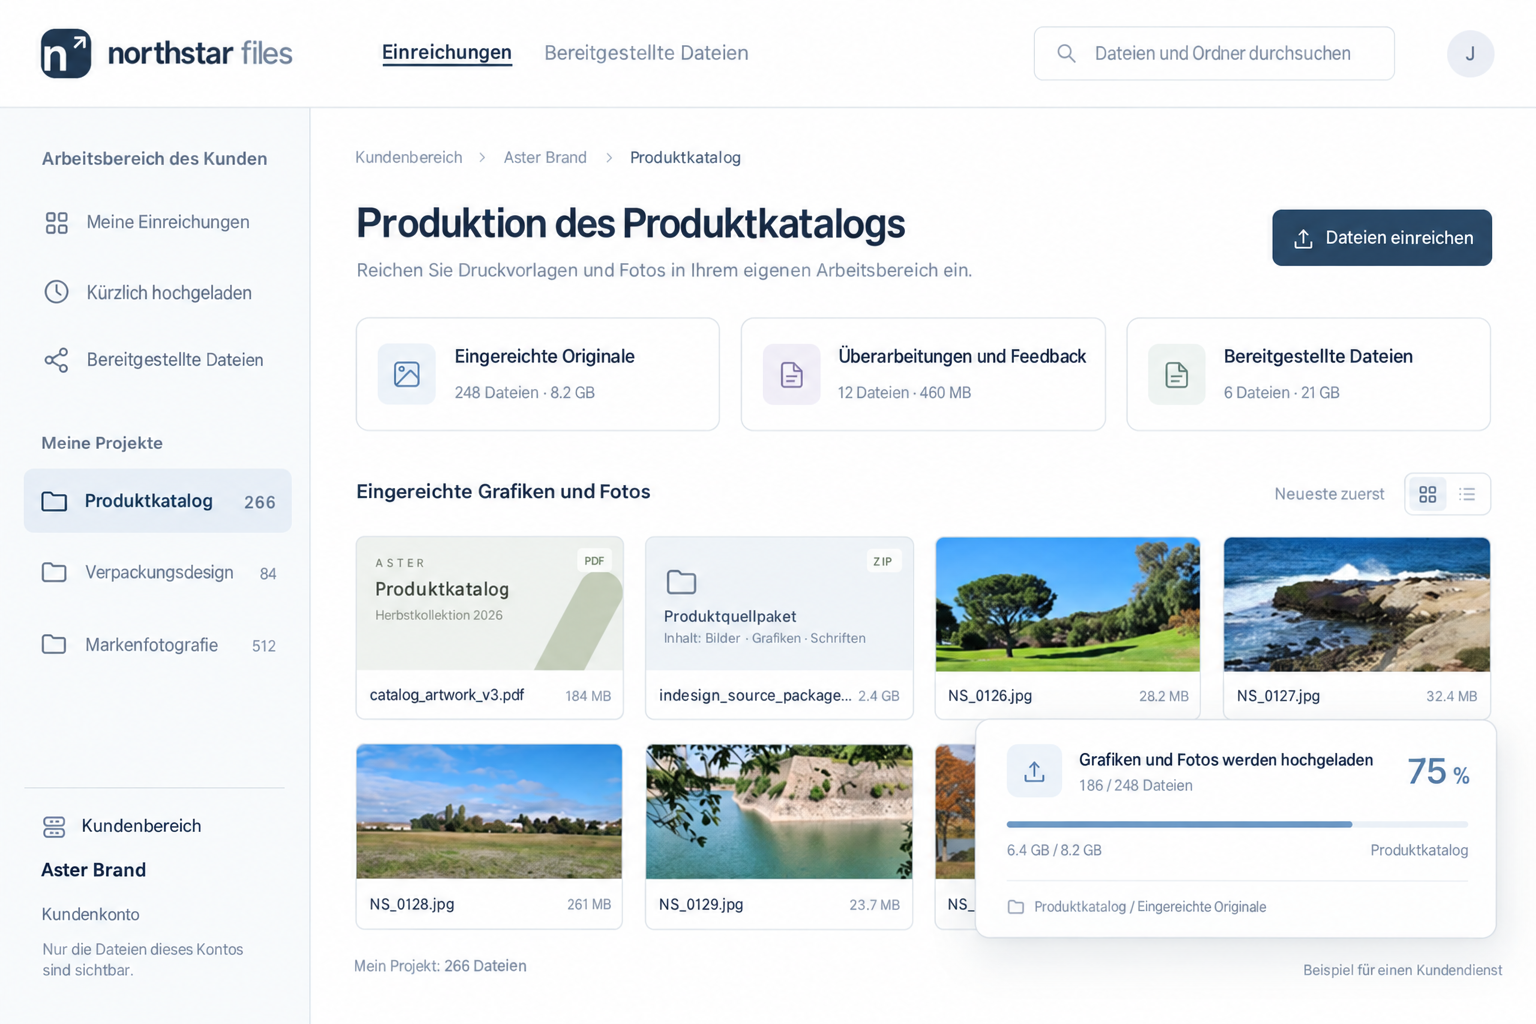Image resolution: width=1536 pixels, height=1024 pixels.
Task: Click the file icon on Bereitgestellte Dateien card
Action: [x=1176, y=374]
